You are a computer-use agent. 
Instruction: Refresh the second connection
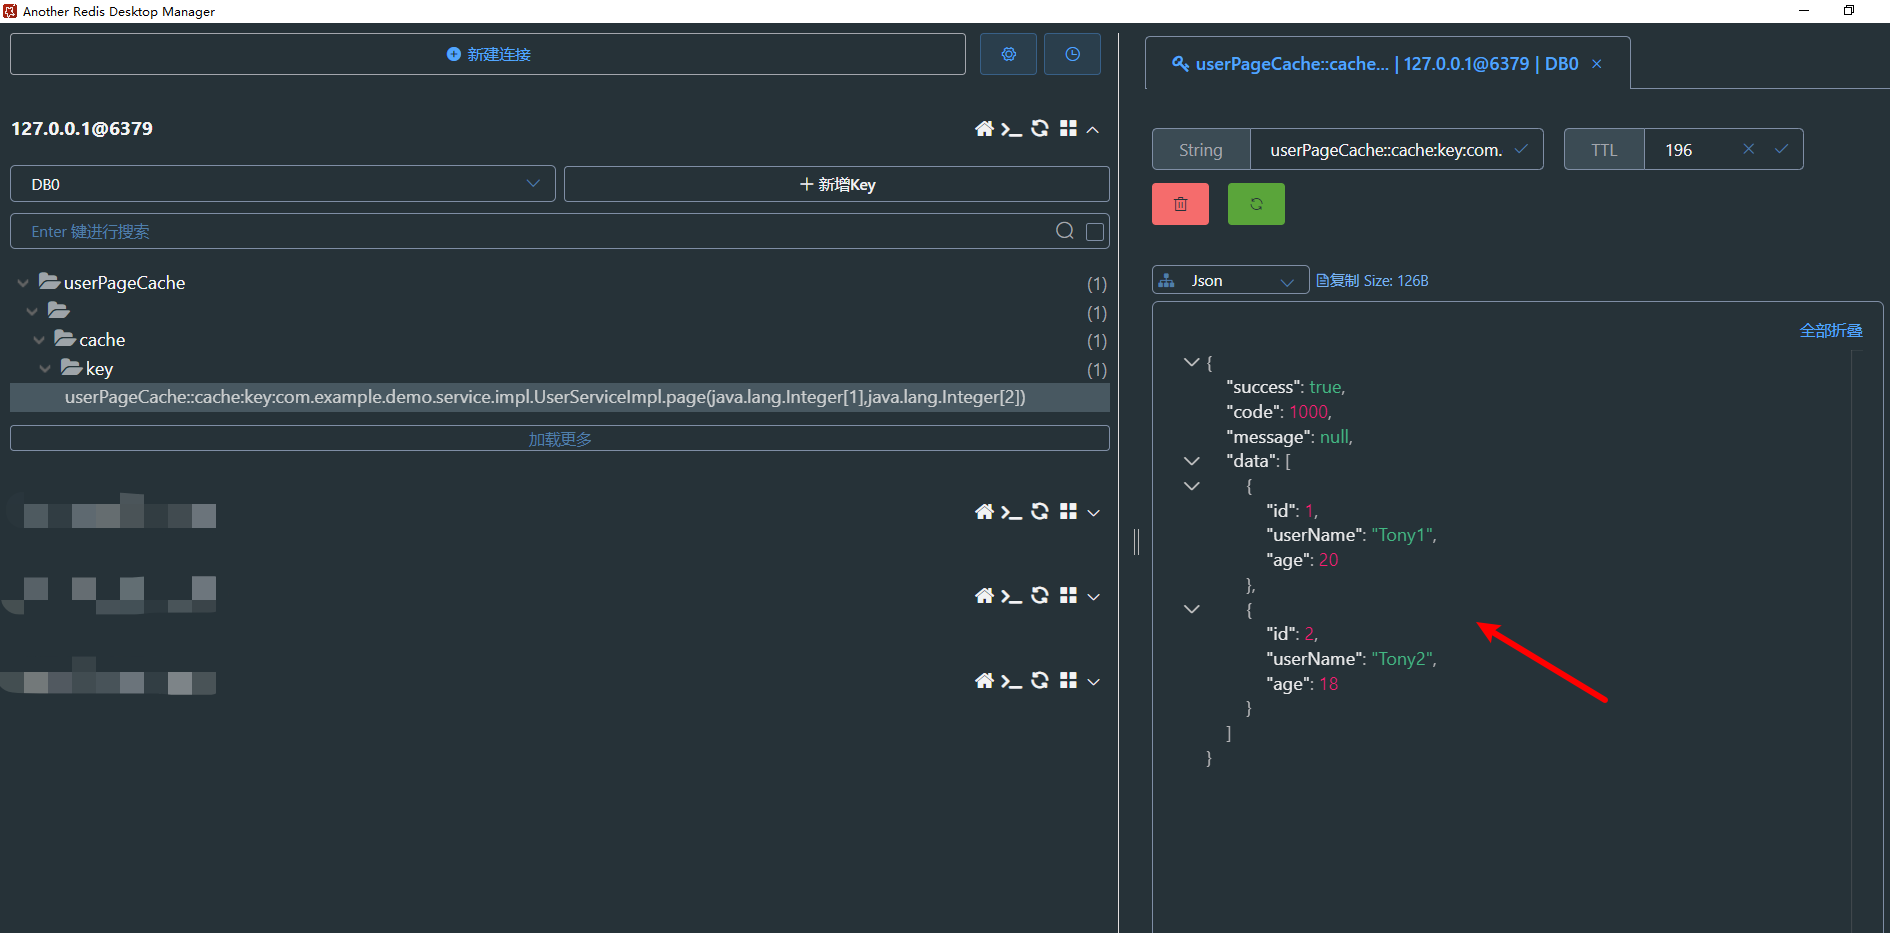tap(1040, 511)
